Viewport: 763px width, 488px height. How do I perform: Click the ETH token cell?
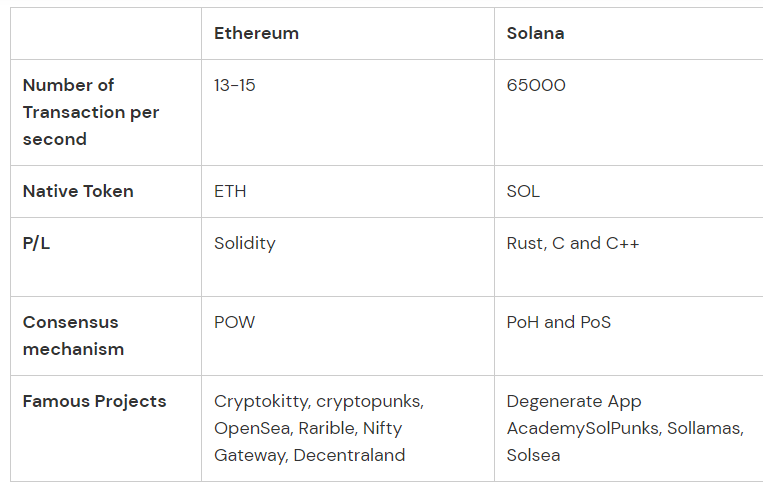[x=230, y=191]
